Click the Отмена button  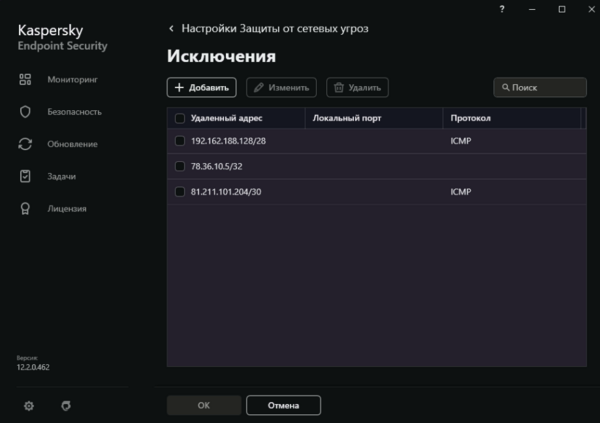[284, 405]
